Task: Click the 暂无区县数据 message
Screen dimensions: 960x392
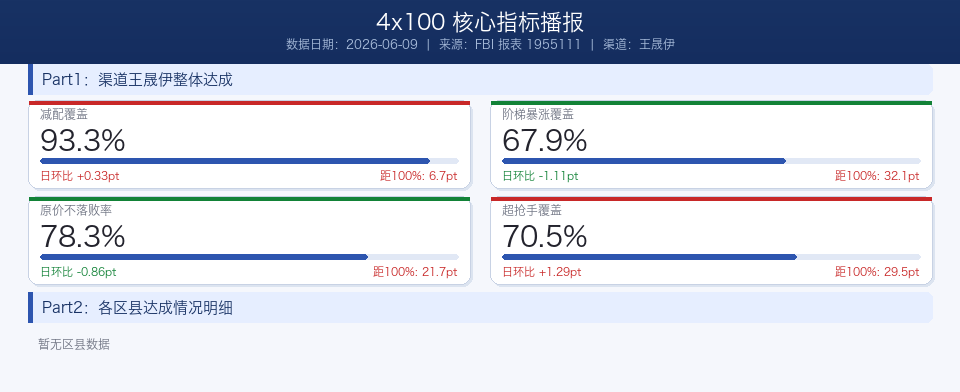Action: pyautogui.click(x=74, y=344)
